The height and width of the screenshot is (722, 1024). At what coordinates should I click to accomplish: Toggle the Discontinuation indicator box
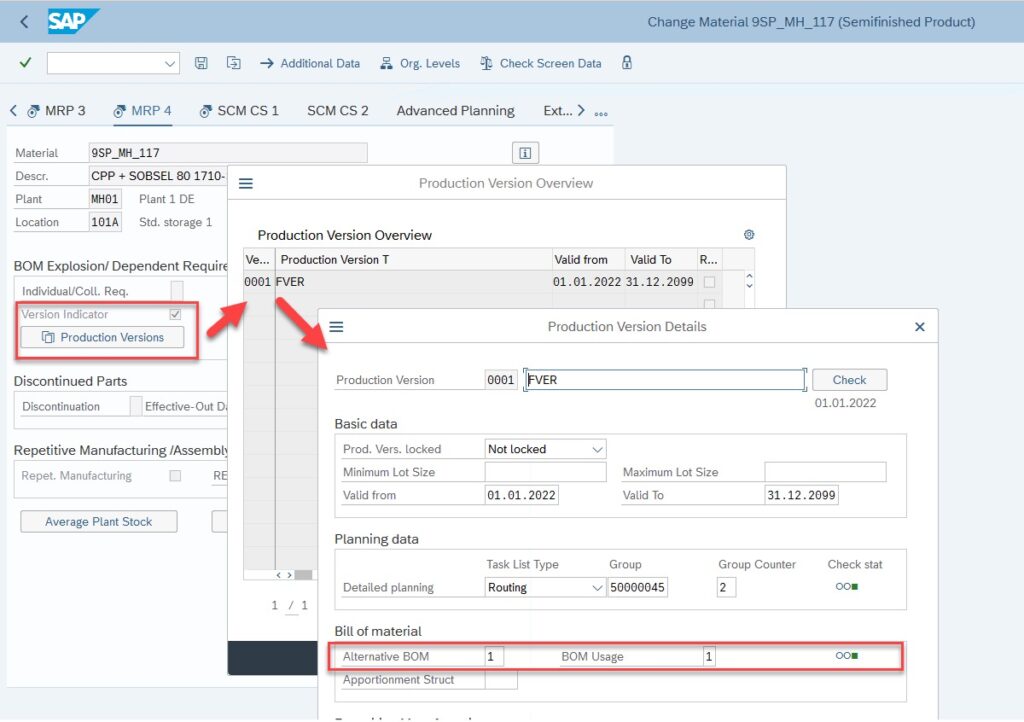pos(136,406)
